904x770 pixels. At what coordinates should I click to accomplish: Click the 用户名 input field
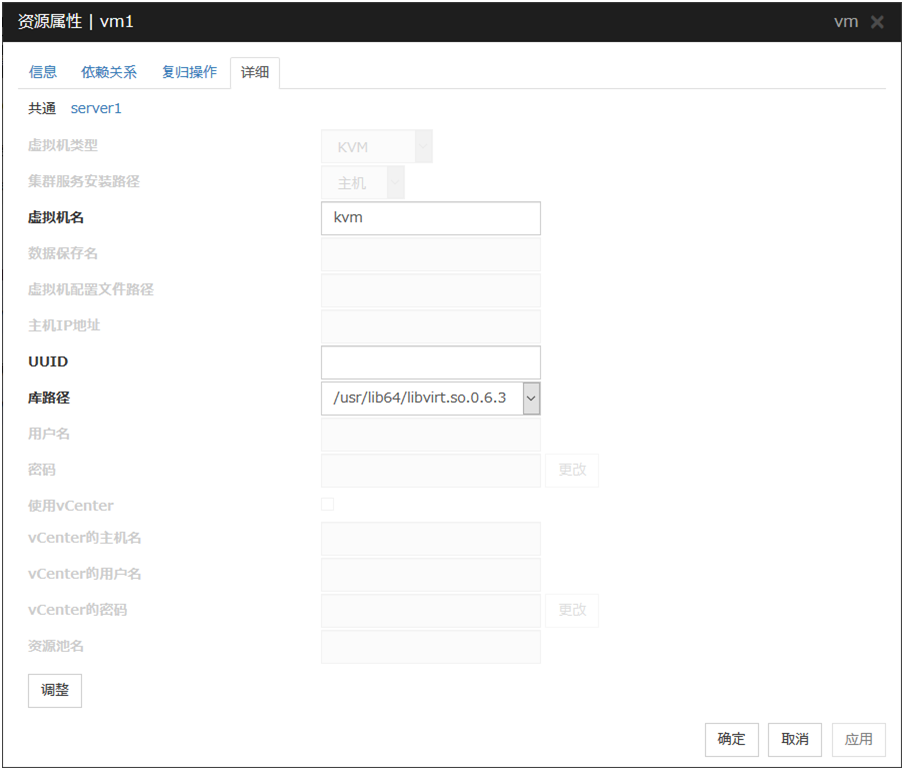pyautogui.click(x=430, y=434)
